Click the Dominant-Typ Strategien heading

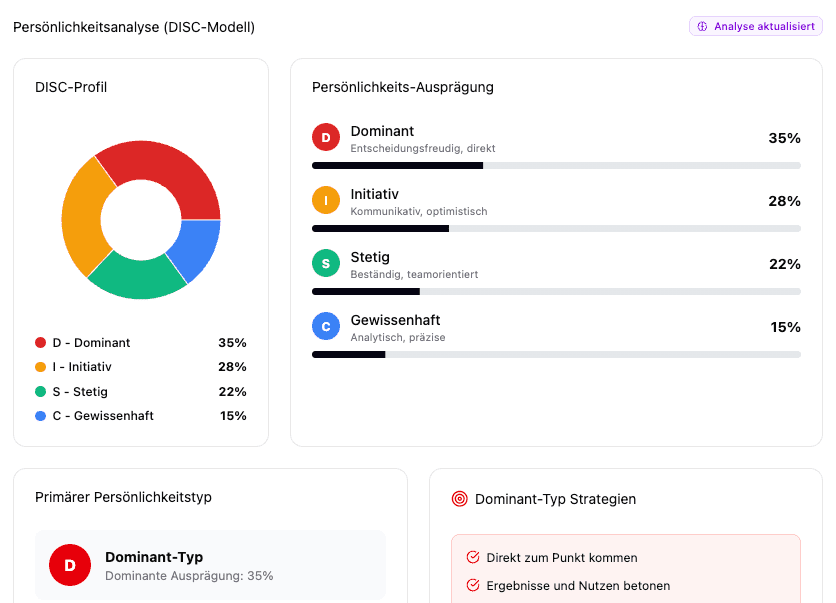tap(556, 500)
